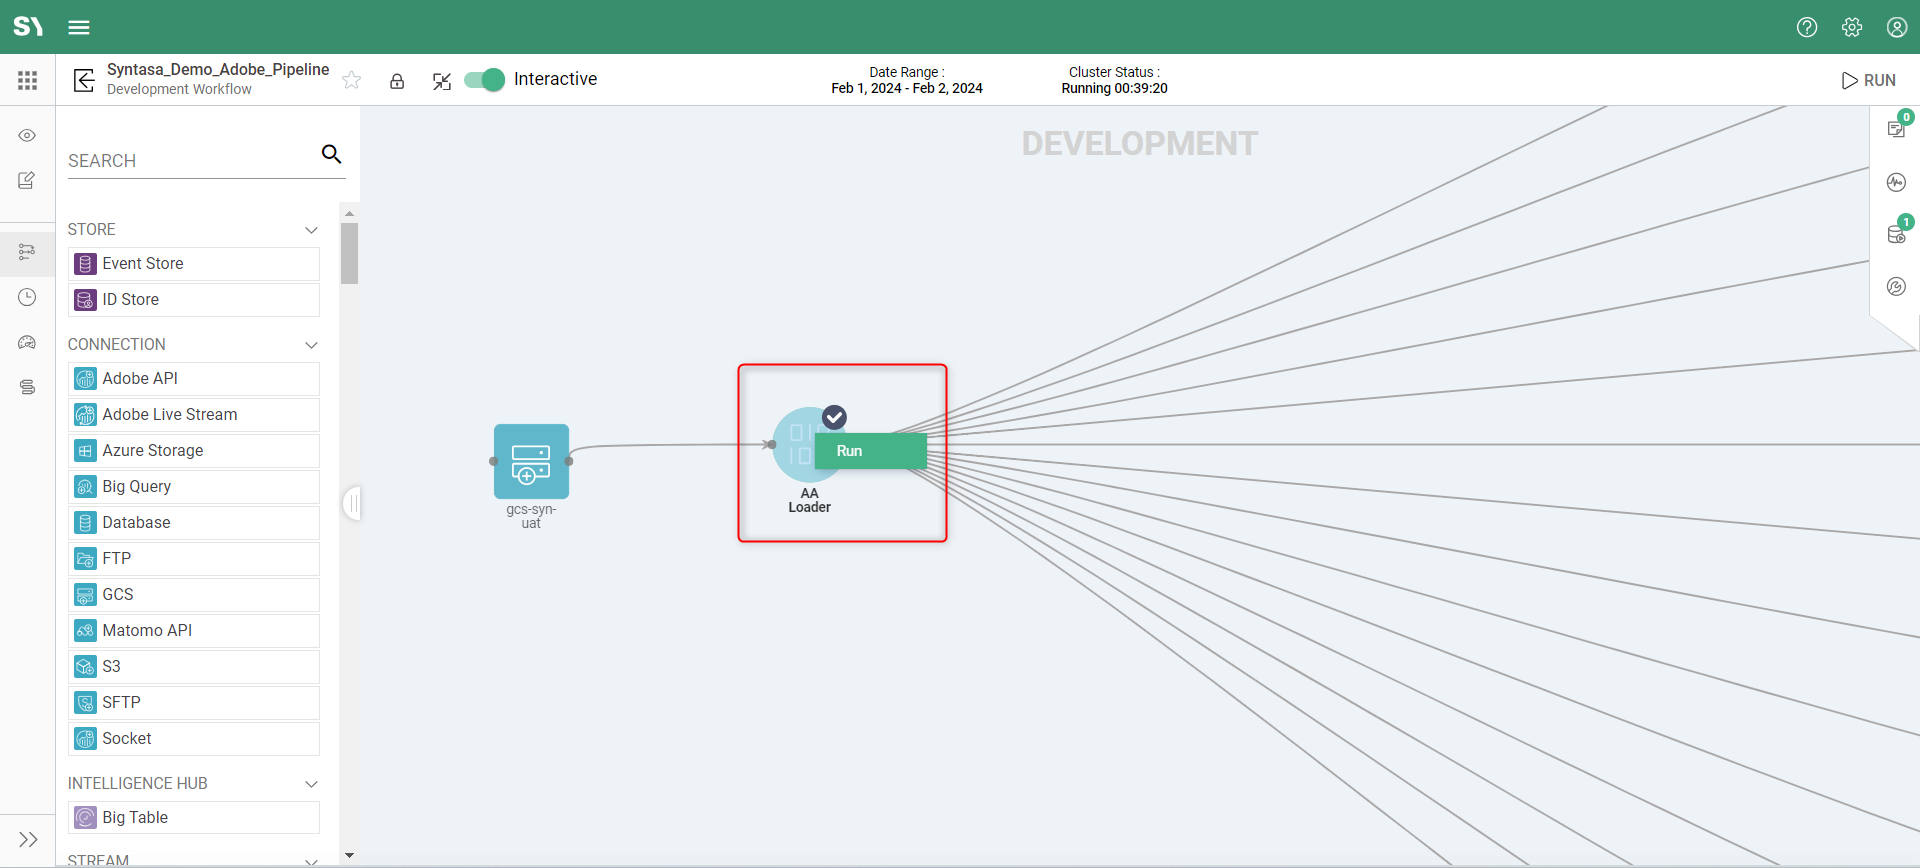Star the Syntasa_Demo_Adobe_Pipeline workflow
Viewport: 1920px width, 868px height.
(352, 80)
